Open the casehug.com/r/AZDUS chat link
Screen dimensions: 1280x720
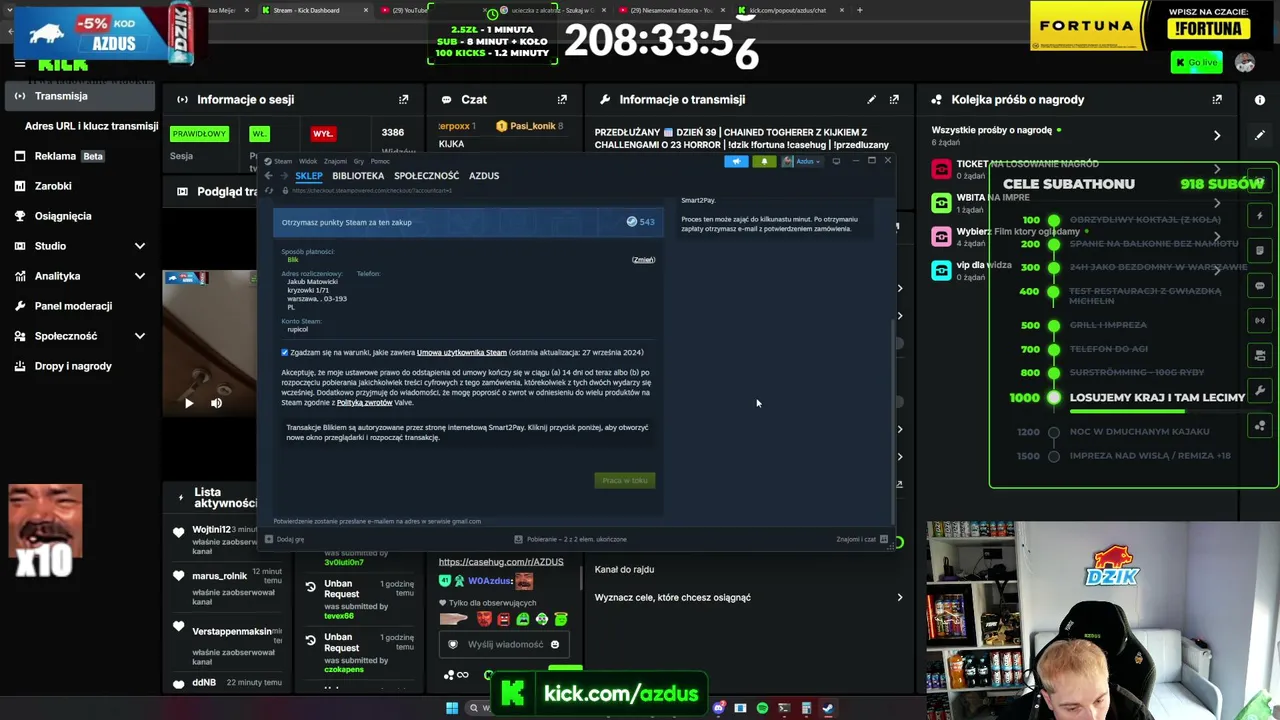(501, 562)
